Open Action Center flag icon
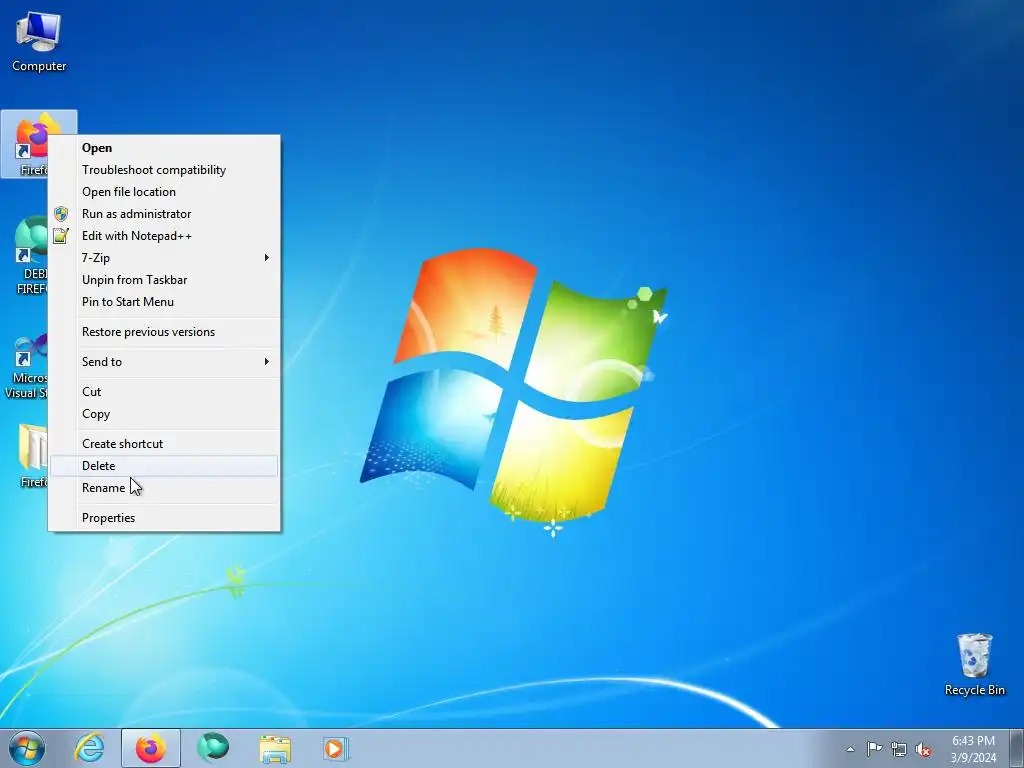The height and width of the screenshot is (768, 1024). [874, 749]
